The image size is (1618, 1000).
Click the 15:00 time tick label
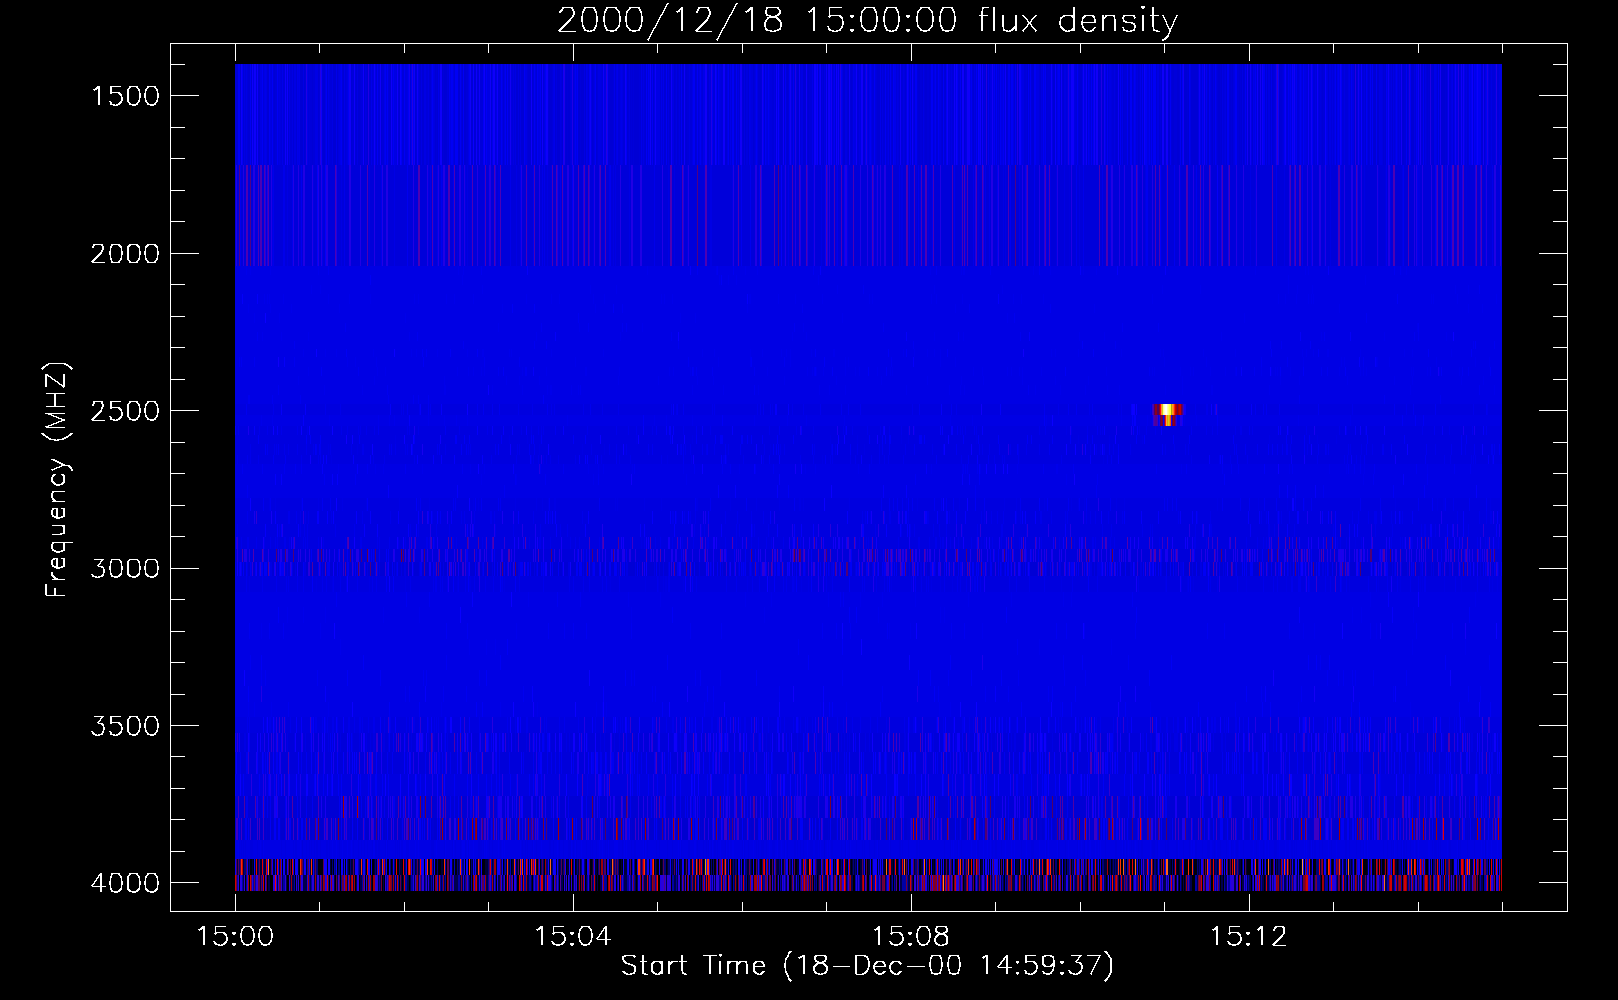point(235,937)
